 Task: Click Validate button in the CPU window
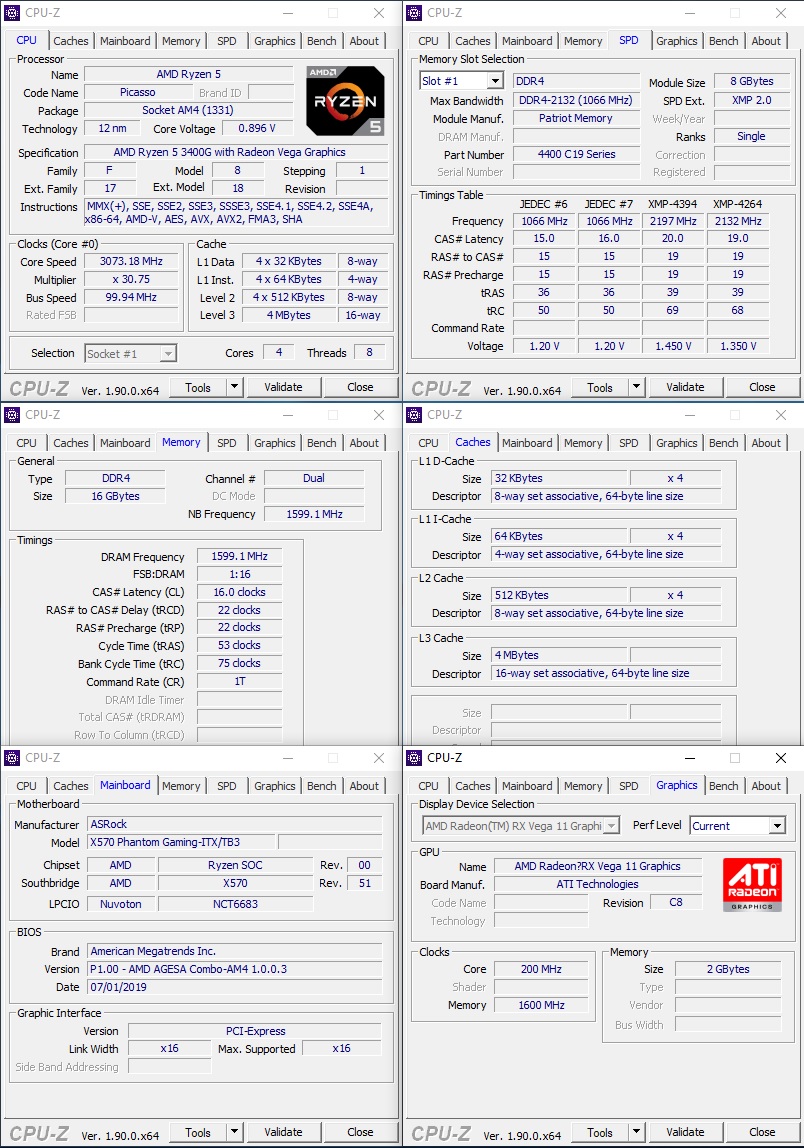tap(283, 387)
